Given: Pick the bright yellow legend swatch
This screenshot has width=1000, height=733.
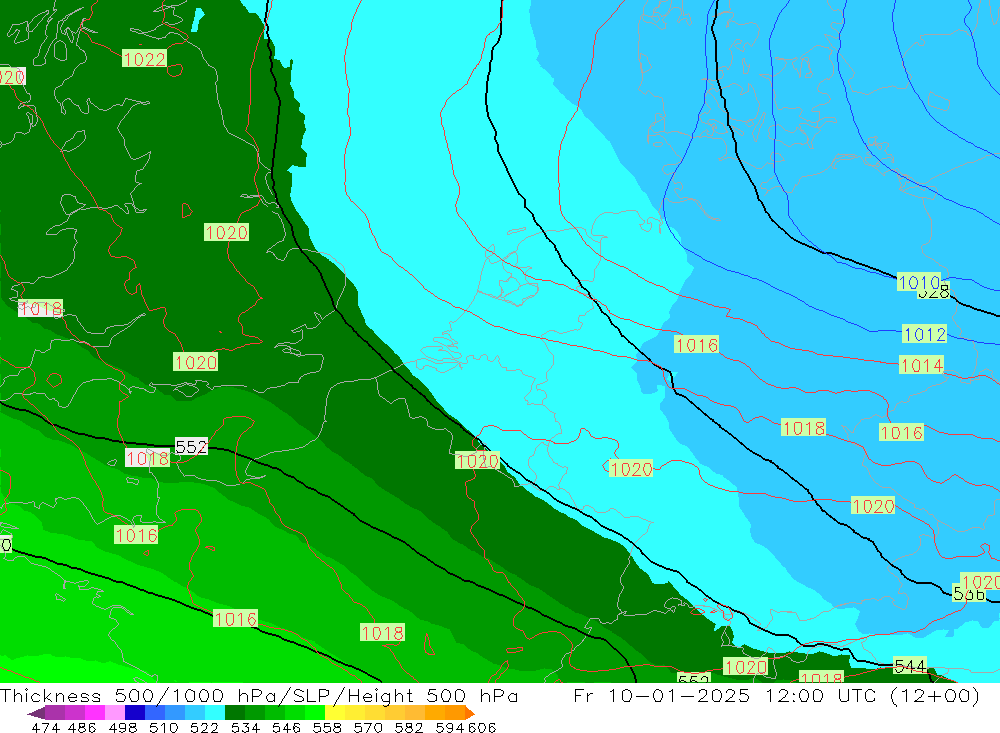Looking at the screenshot, I should click(335, 713).
